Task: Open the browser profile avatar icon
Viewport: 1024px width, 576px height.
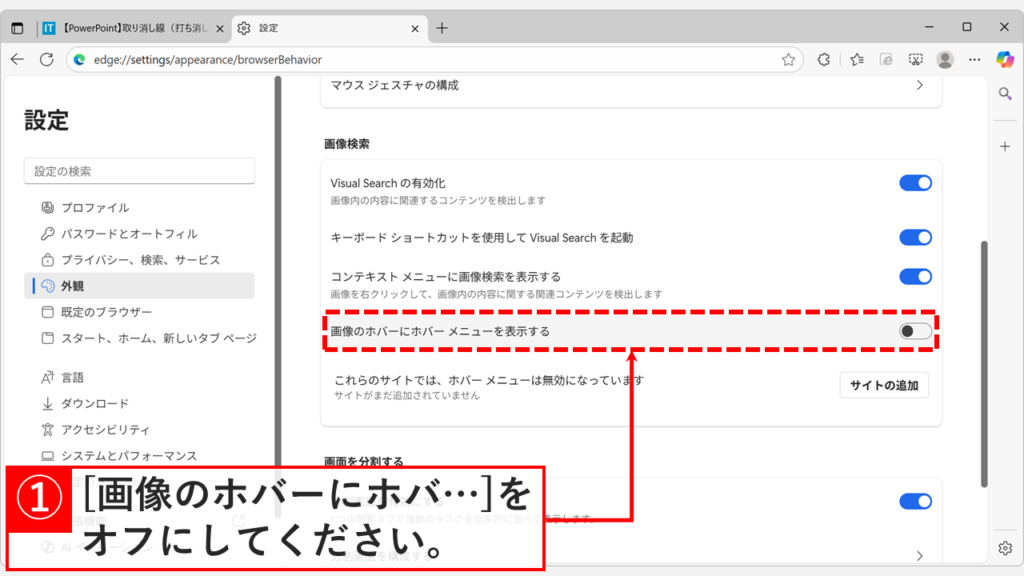Action: coord(946,59)
